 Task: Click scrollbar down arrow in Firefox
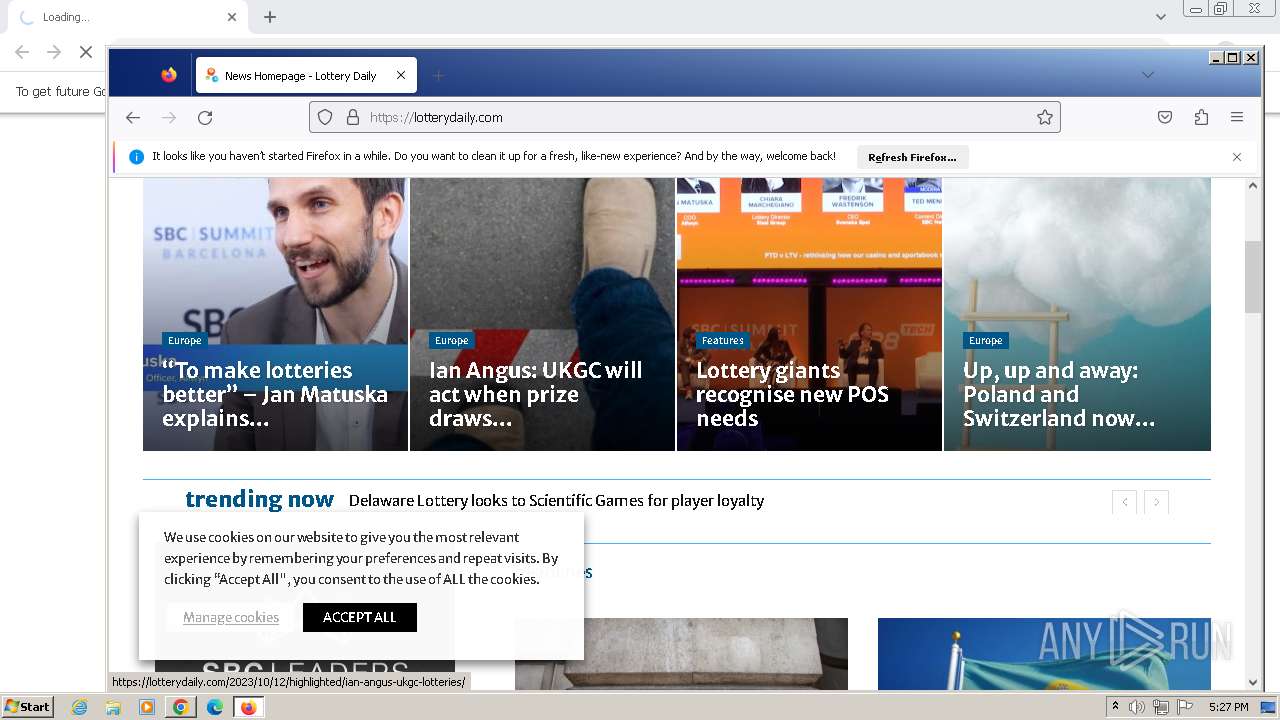point(1253,682)
